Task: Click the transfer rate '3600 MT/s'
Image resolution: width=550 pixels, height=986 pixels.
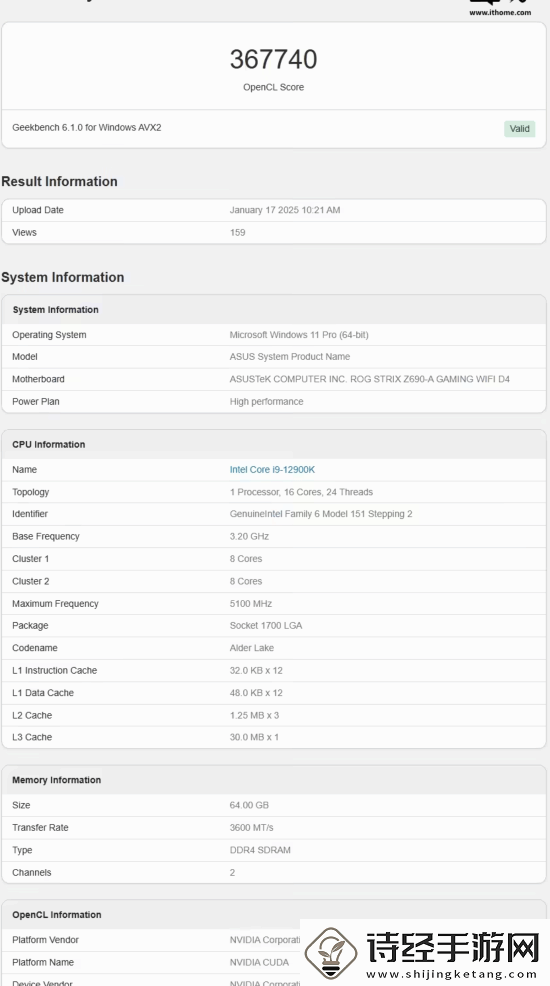Action: click(251, 828)
